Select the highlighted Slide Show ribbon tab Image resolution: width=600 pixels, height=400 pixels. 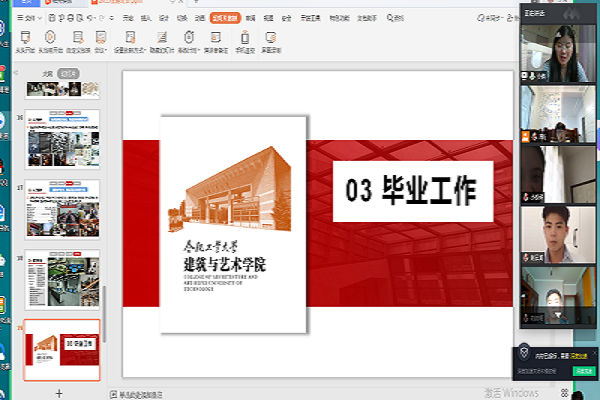pos(224,18)
